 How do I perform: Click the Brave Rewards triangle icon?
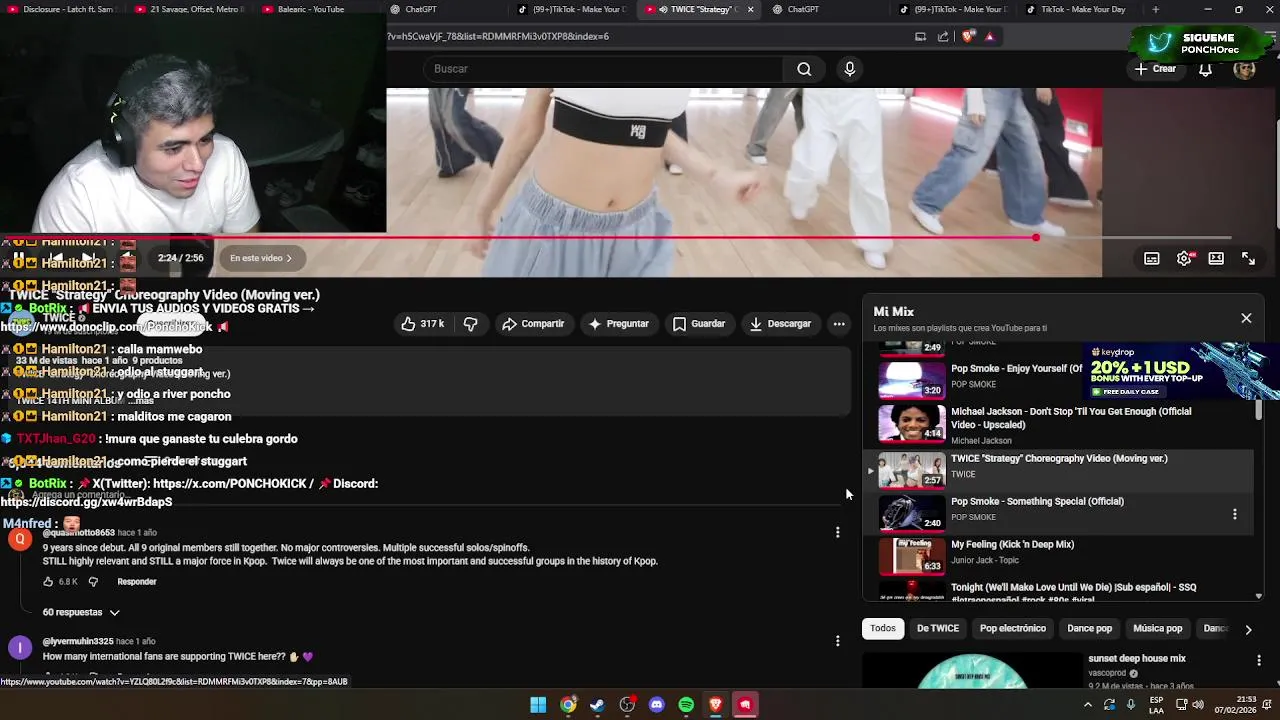(990, 36)
